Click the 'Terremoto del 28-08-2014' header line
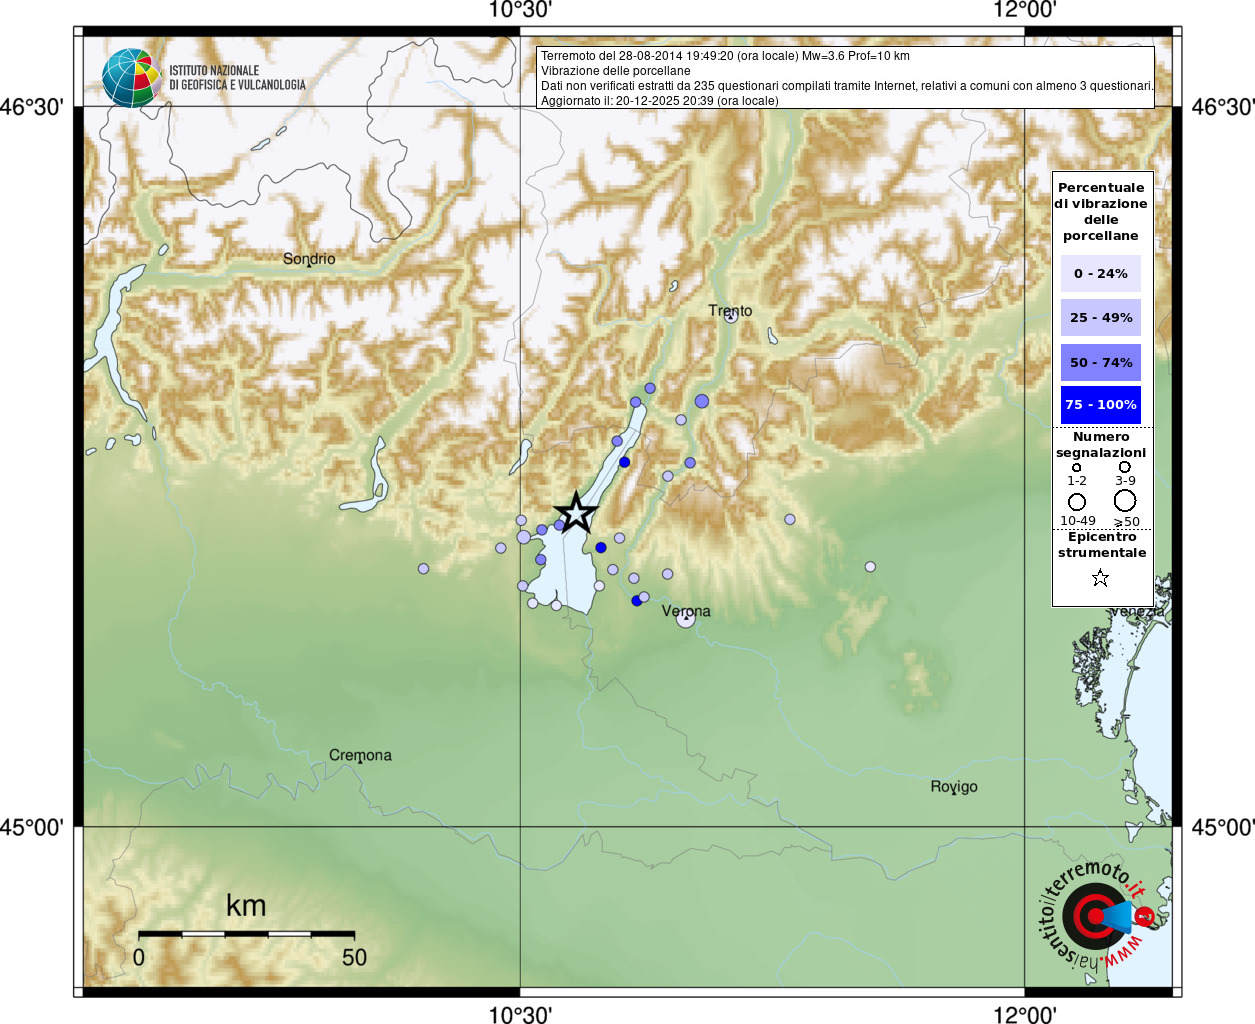 coord(725,56)
